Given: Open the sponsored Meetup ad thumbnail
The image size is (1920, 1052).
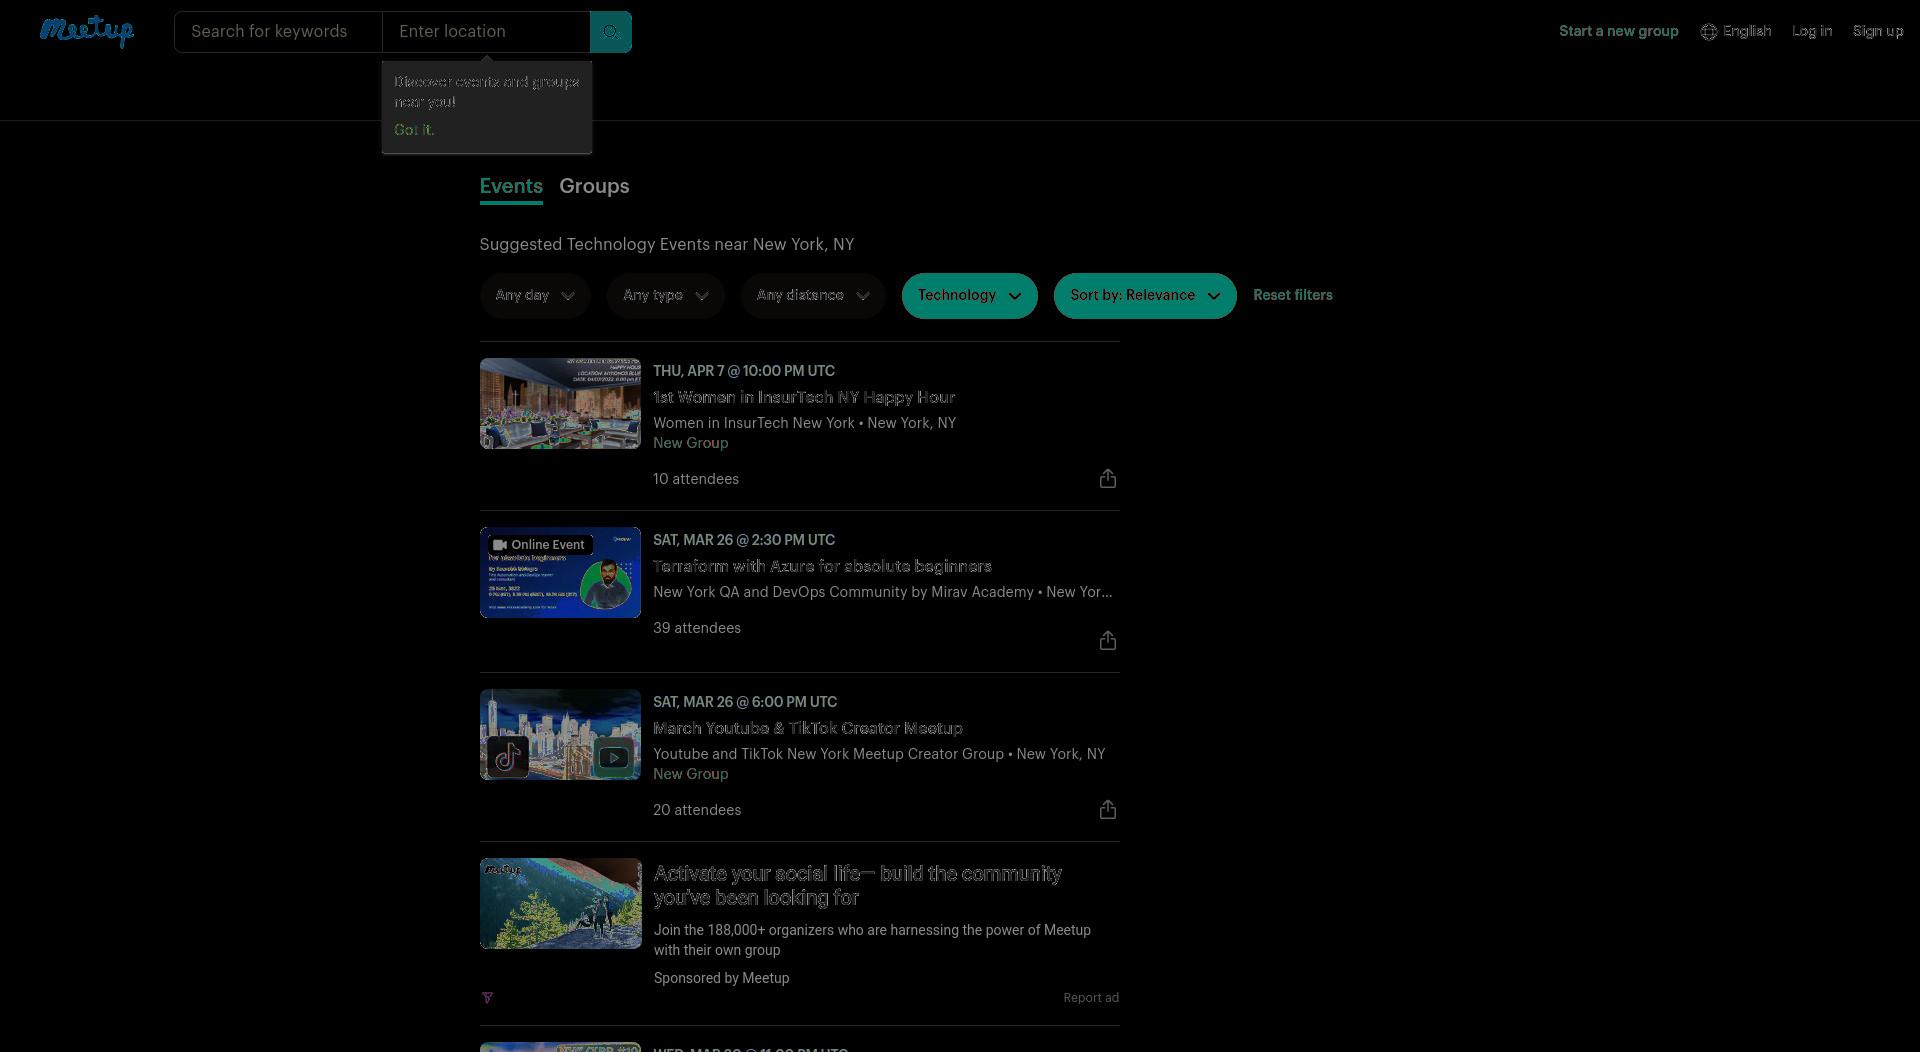Looking at the screenshot, I should click(x=560, y=904).
